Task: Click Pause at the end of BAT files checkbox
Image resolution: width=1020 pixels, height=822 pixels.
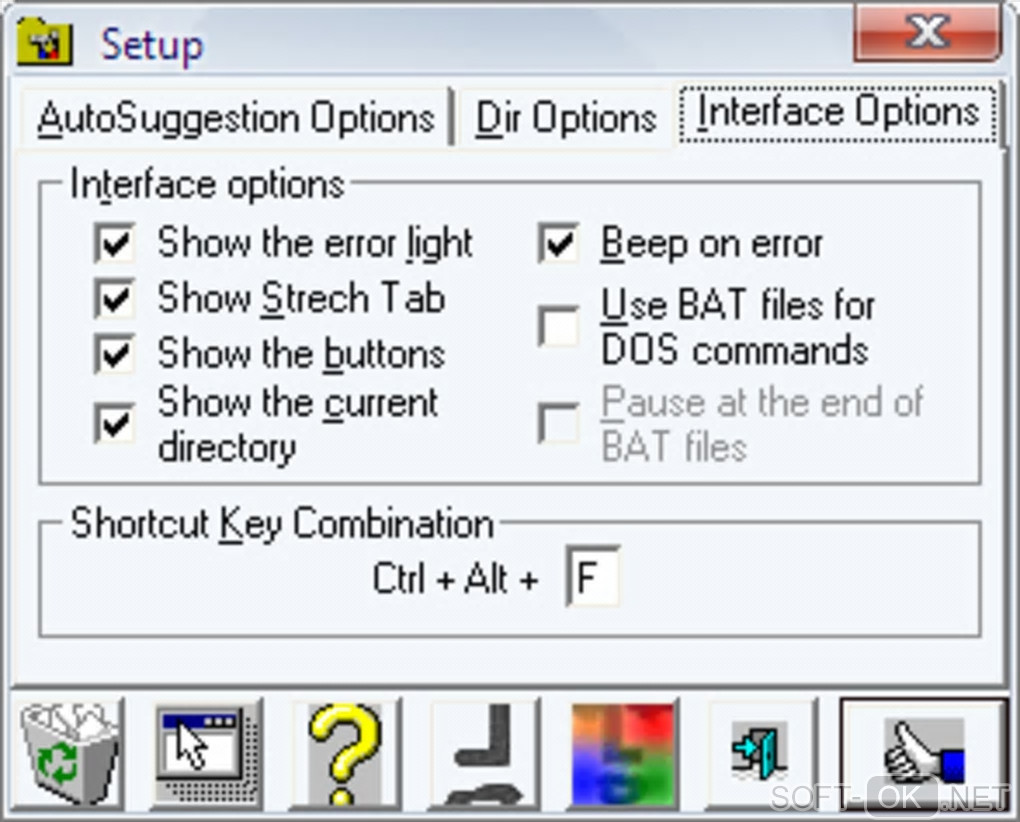Action: coord(558,423)
